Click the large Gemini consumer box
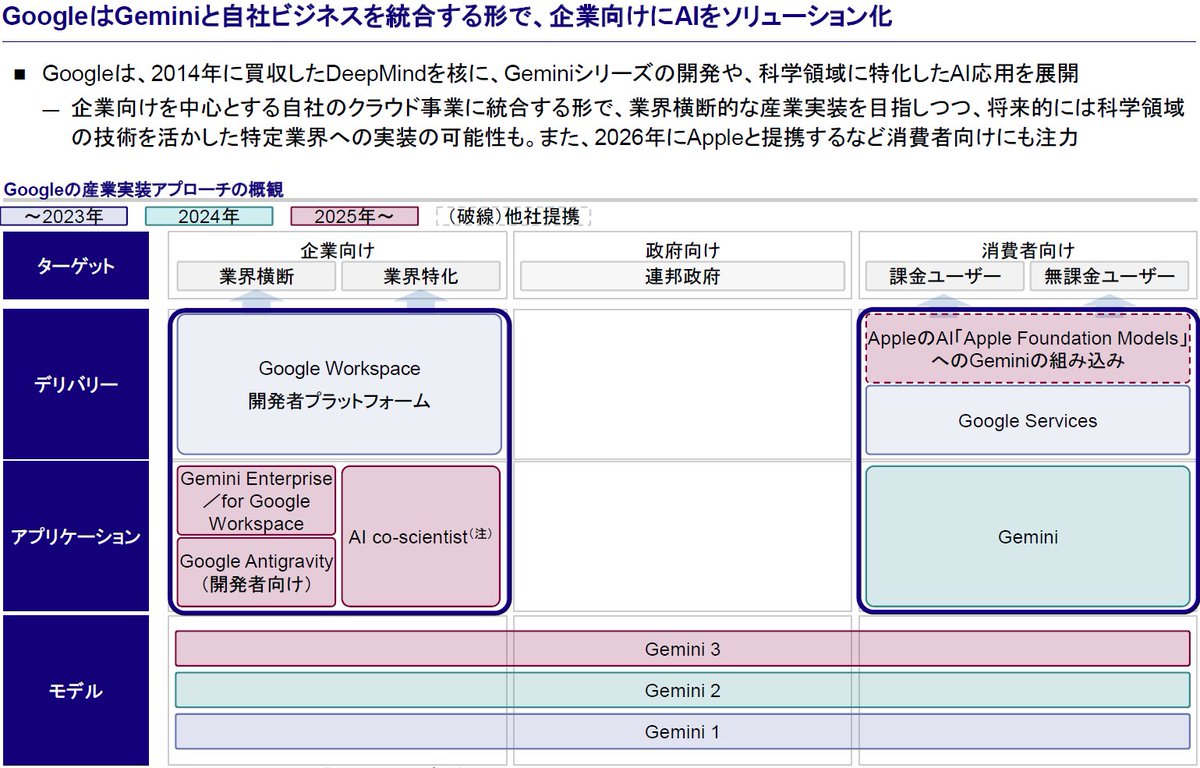Viewport: 1200px width, 768px height. point(1027,537)
